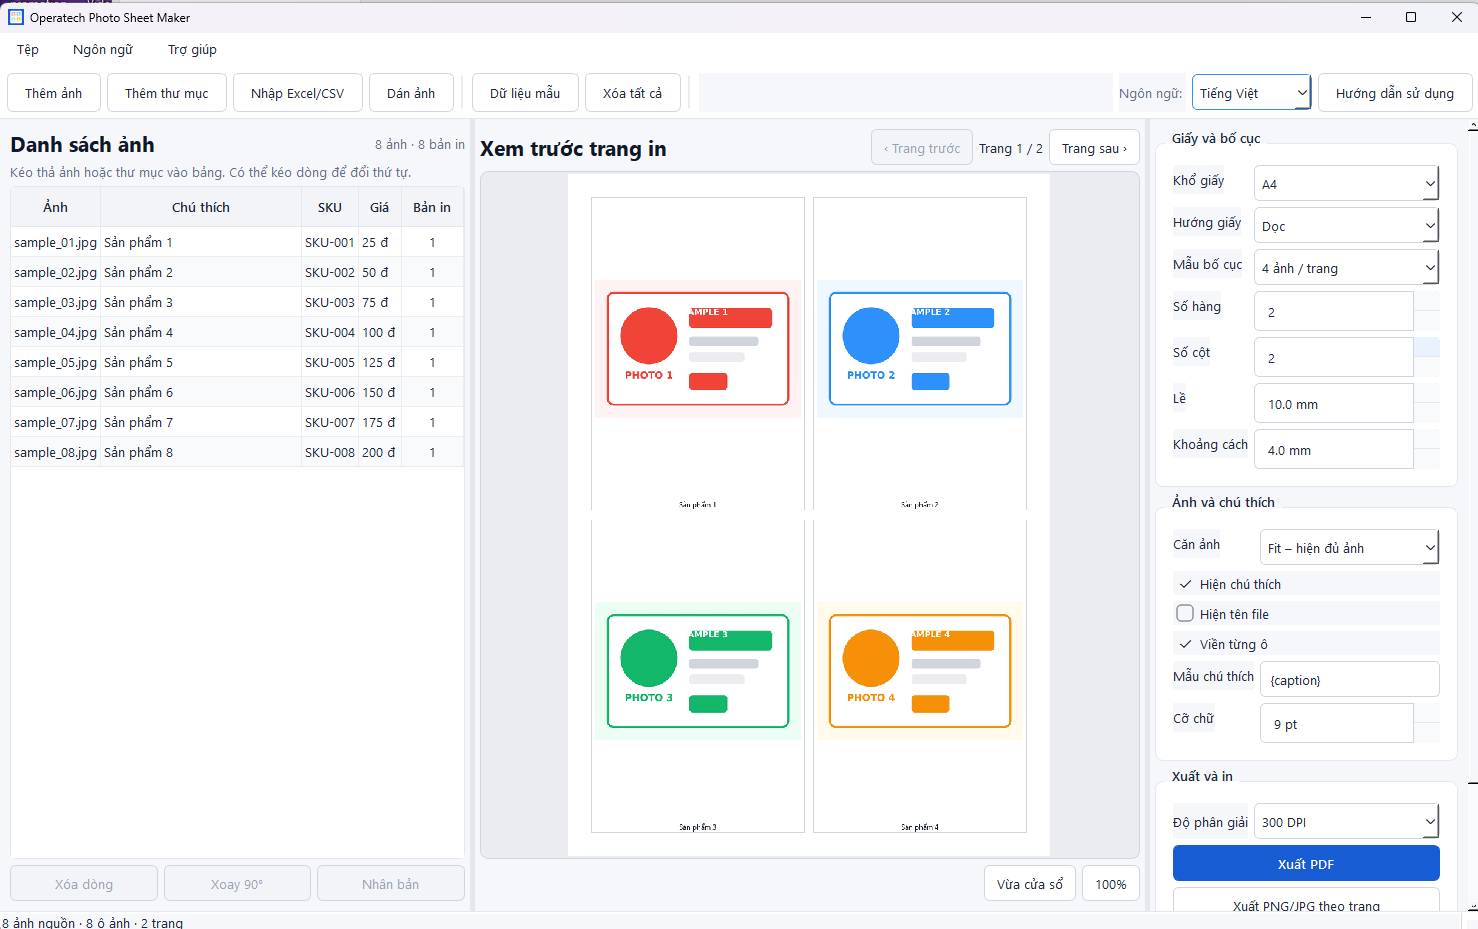Viewport: 1478px width, 929px height.
Task: Click the Thêm ảnh button
Action: point(54,93)
